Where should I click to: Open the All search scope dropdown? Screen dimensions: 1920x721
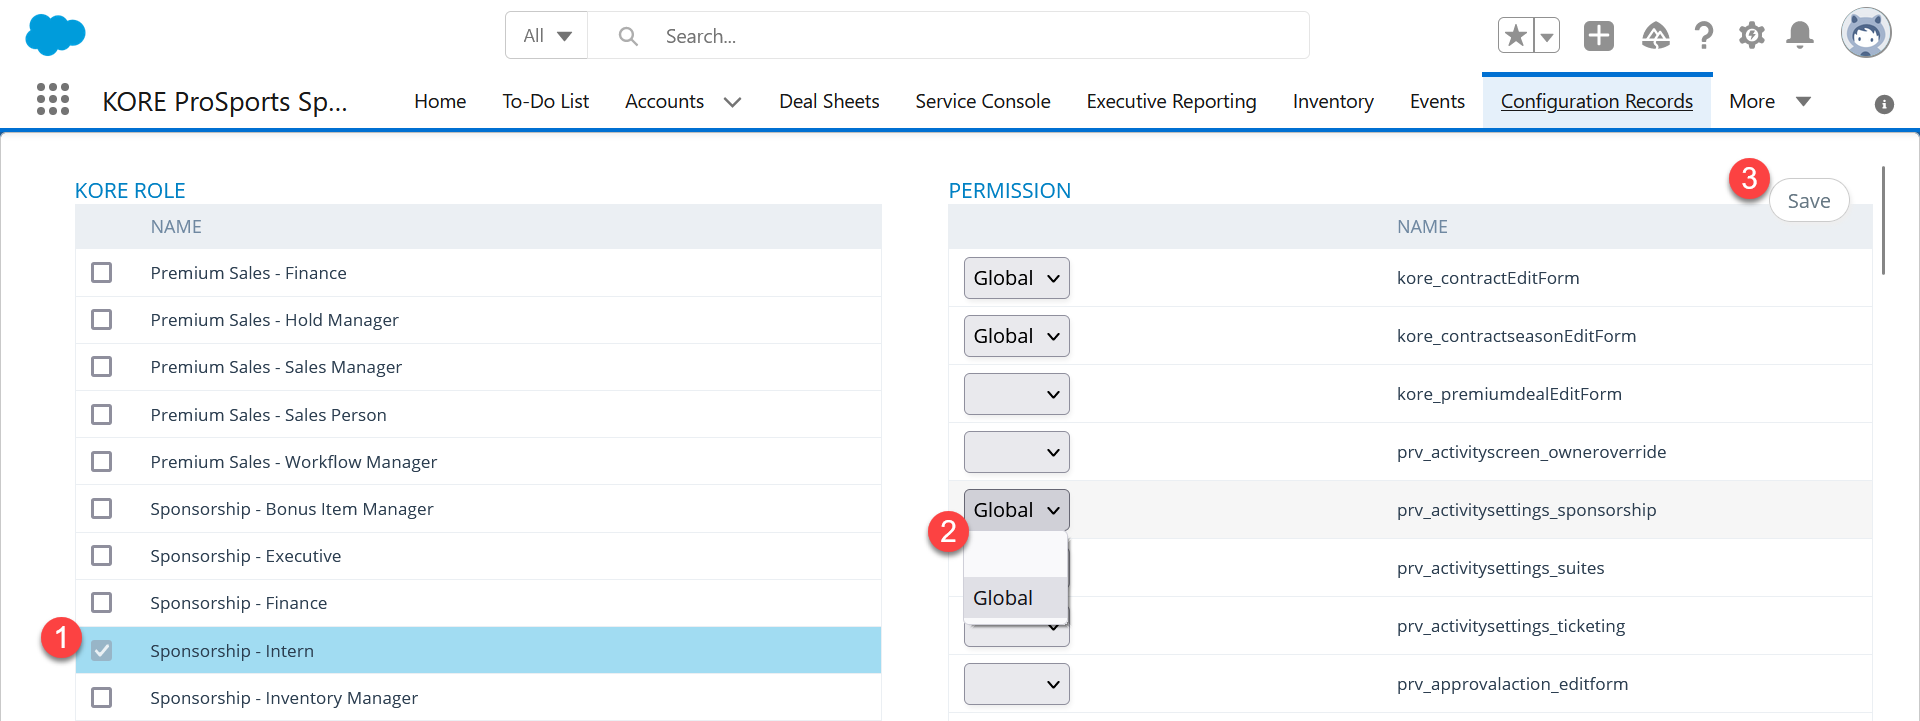click(547, 36)
